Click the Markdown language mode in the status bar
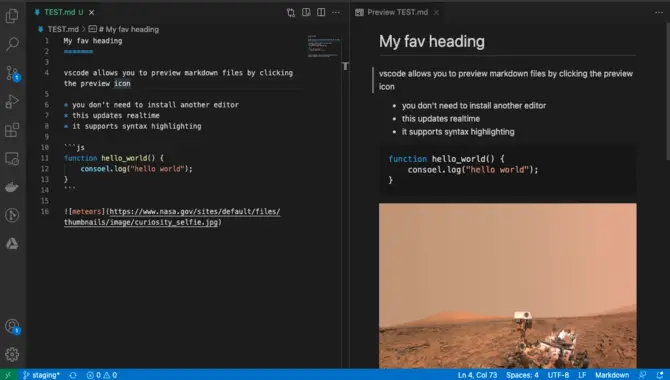 click(x=611, y=375)
